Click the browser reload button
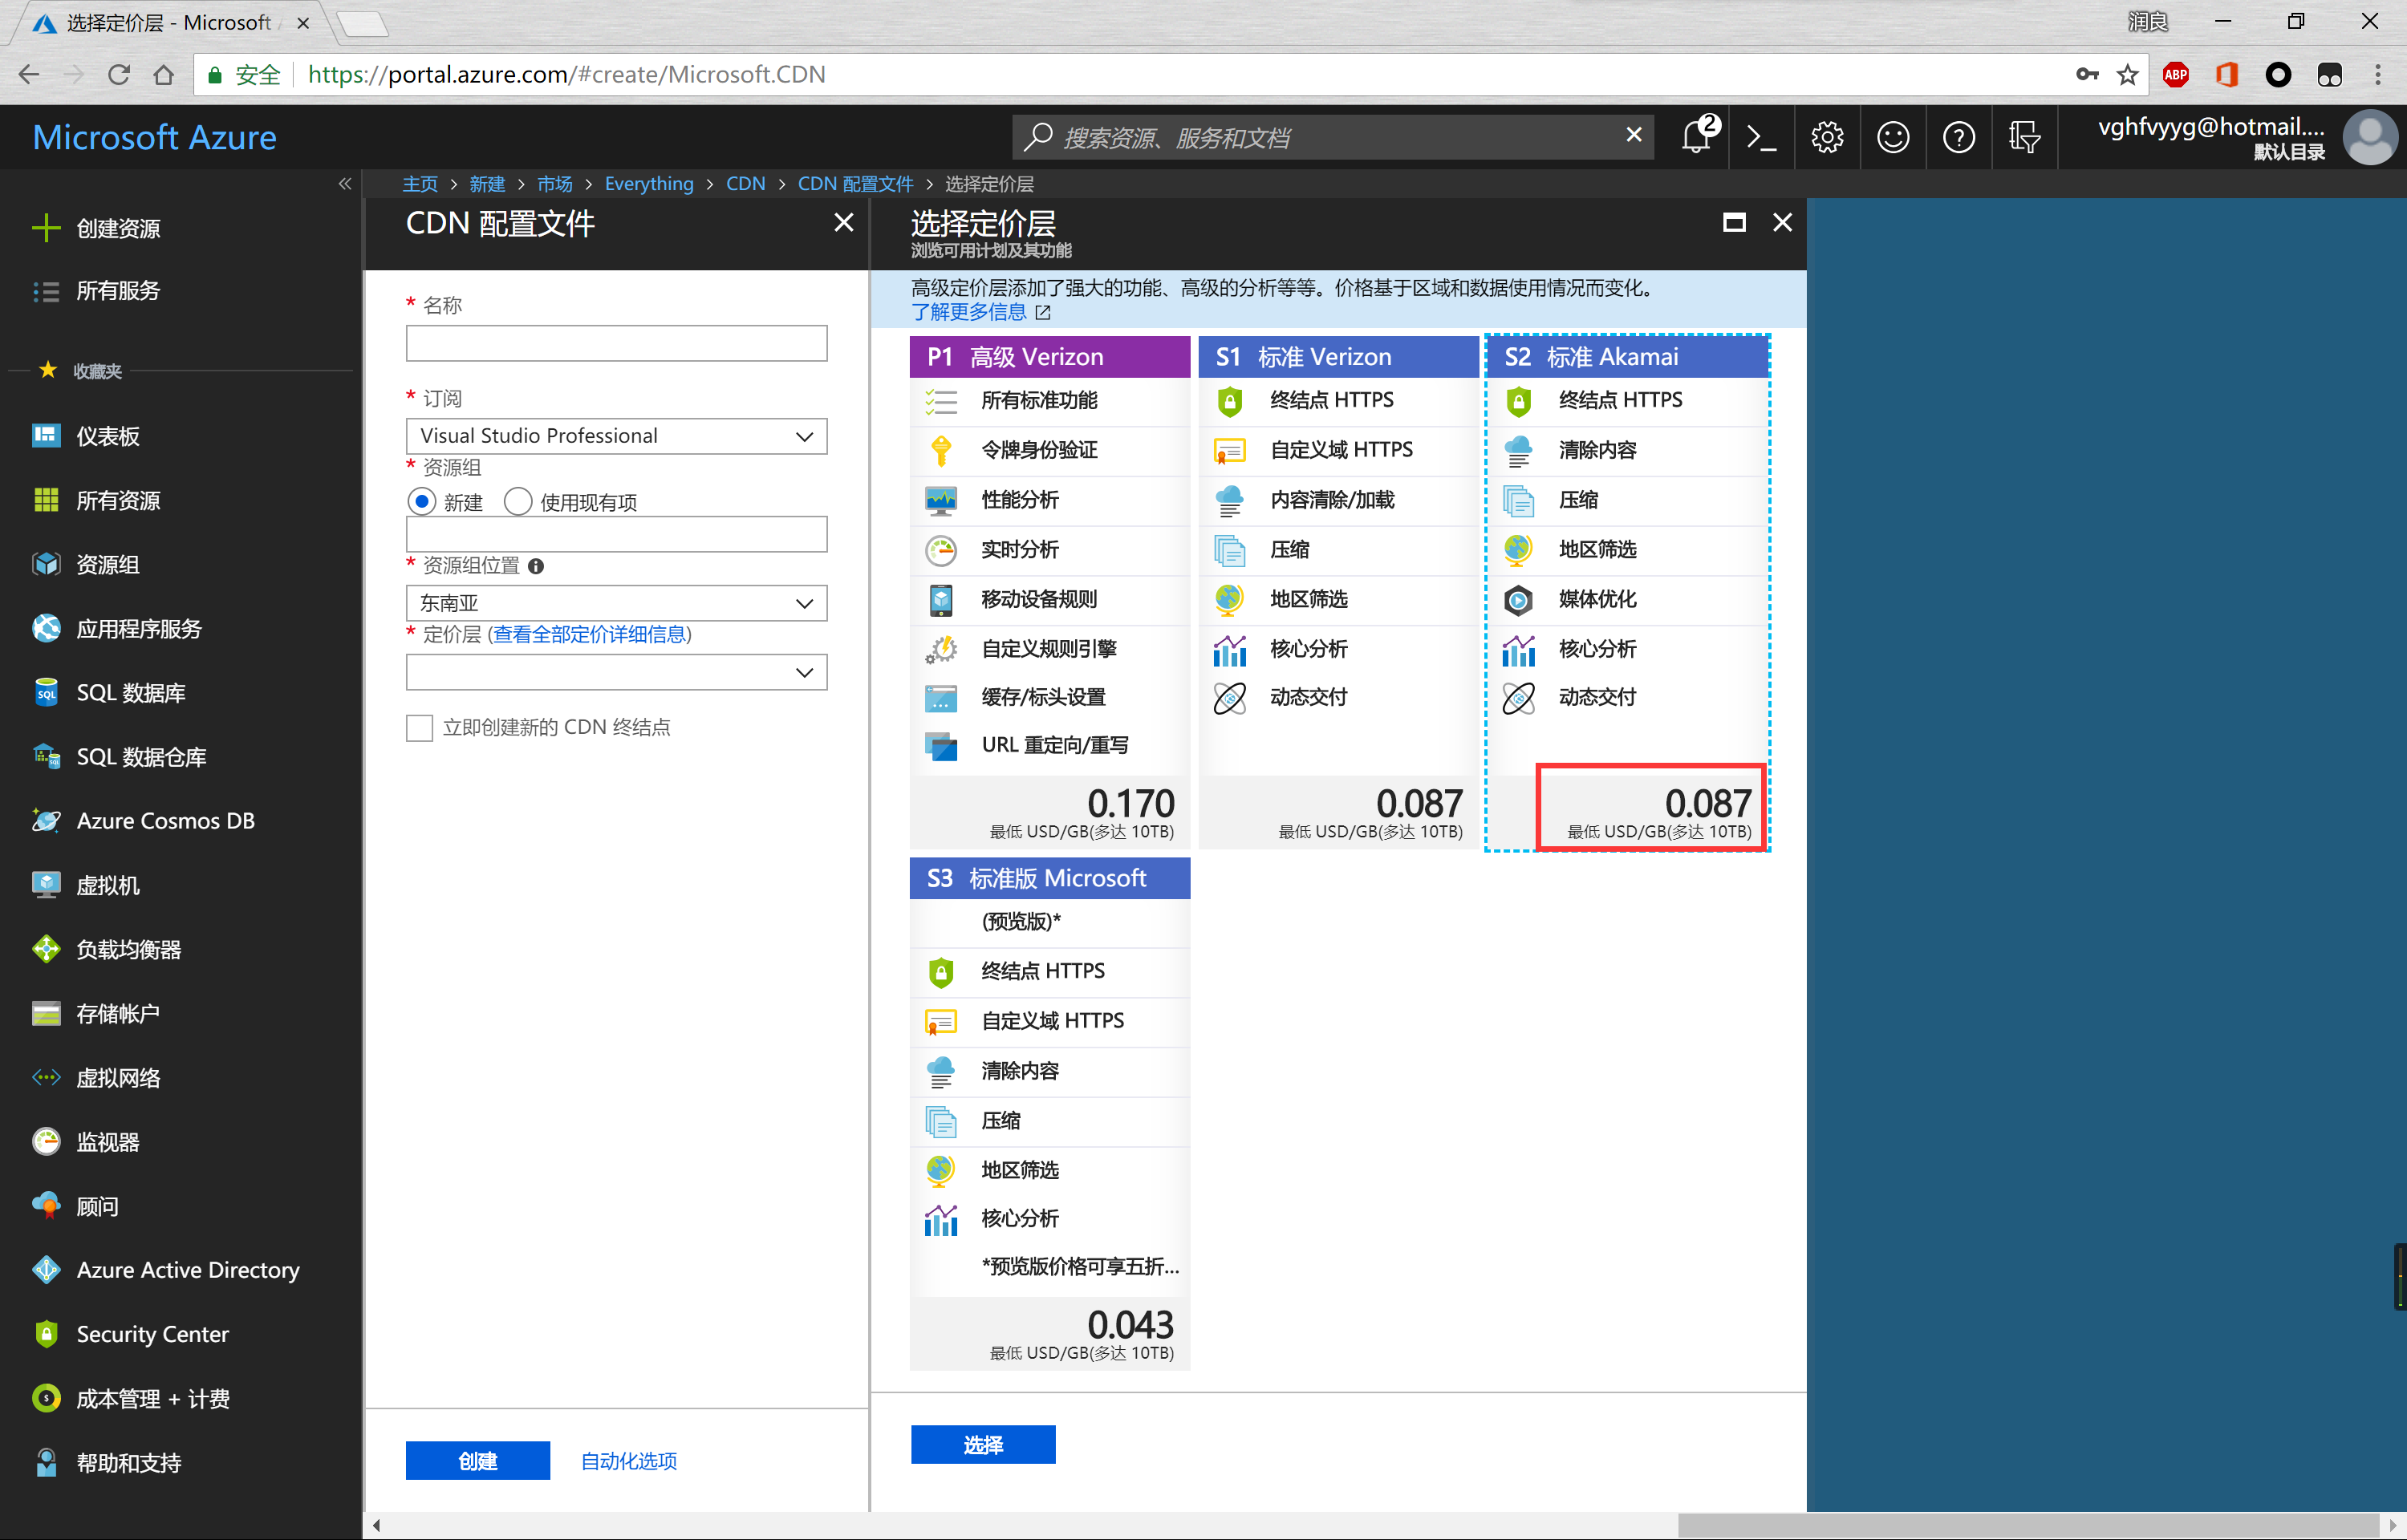This screenshot has width=2407, height=1540. click(x=119, y=75)
